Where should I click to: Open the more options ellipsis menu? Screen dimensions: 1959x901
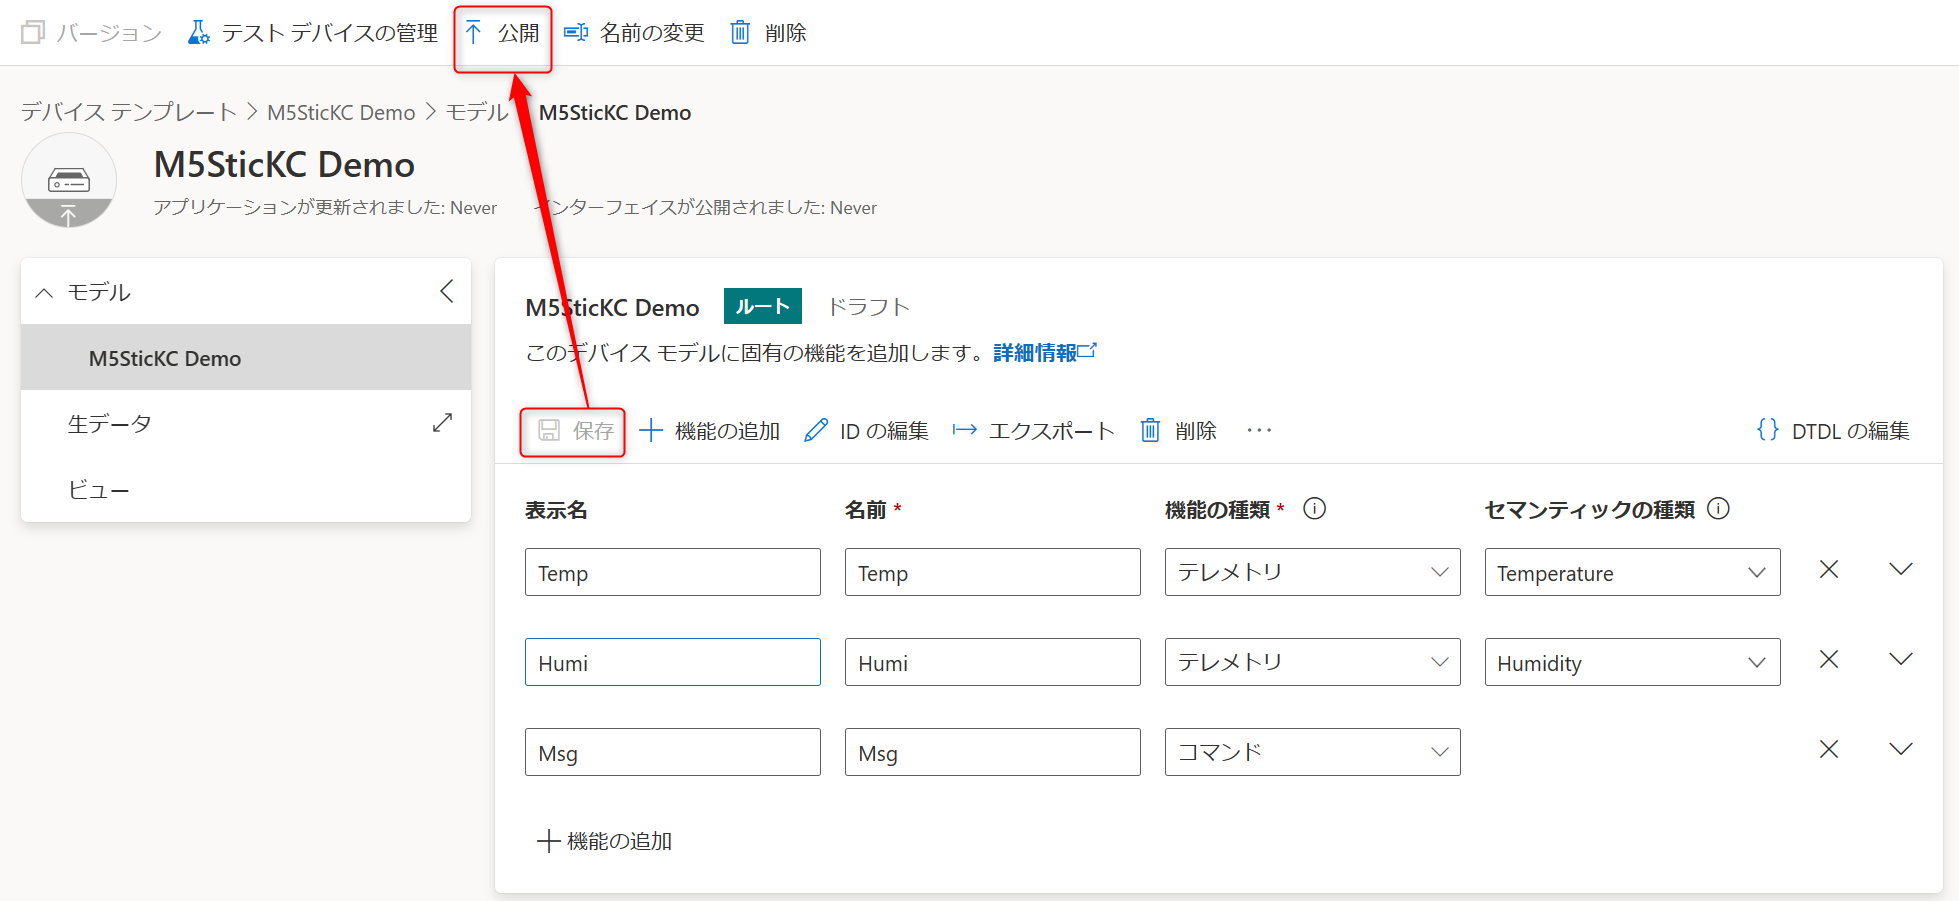(1259, 430)
